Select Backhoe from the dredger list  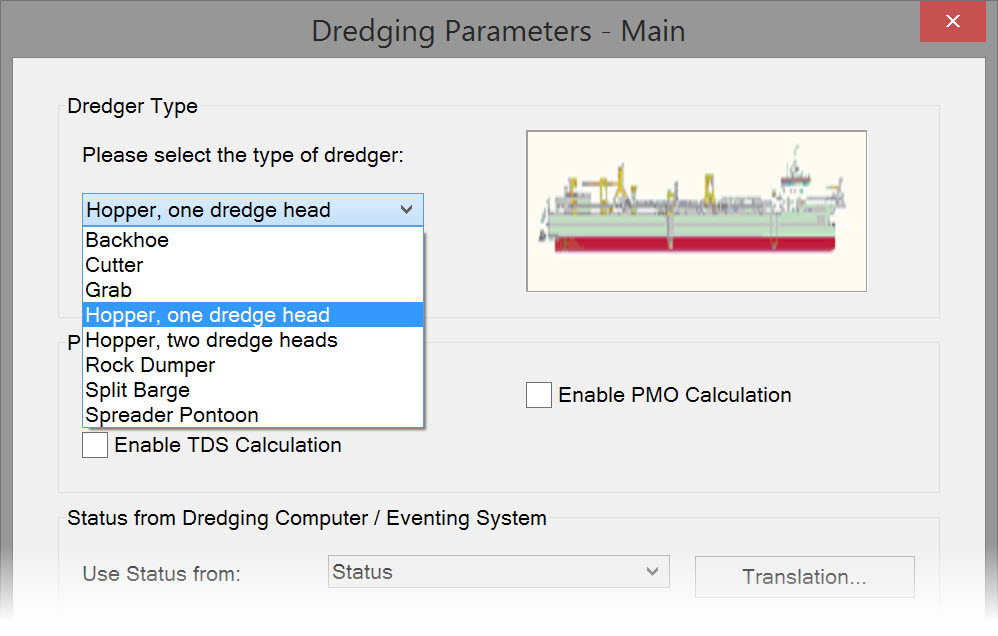(x=127, y=240)
